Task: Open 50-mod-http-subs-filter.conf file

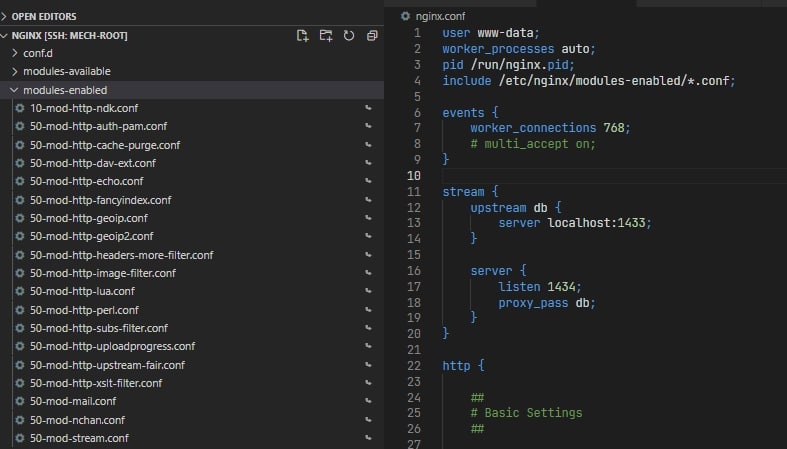Action: (99, 328)
